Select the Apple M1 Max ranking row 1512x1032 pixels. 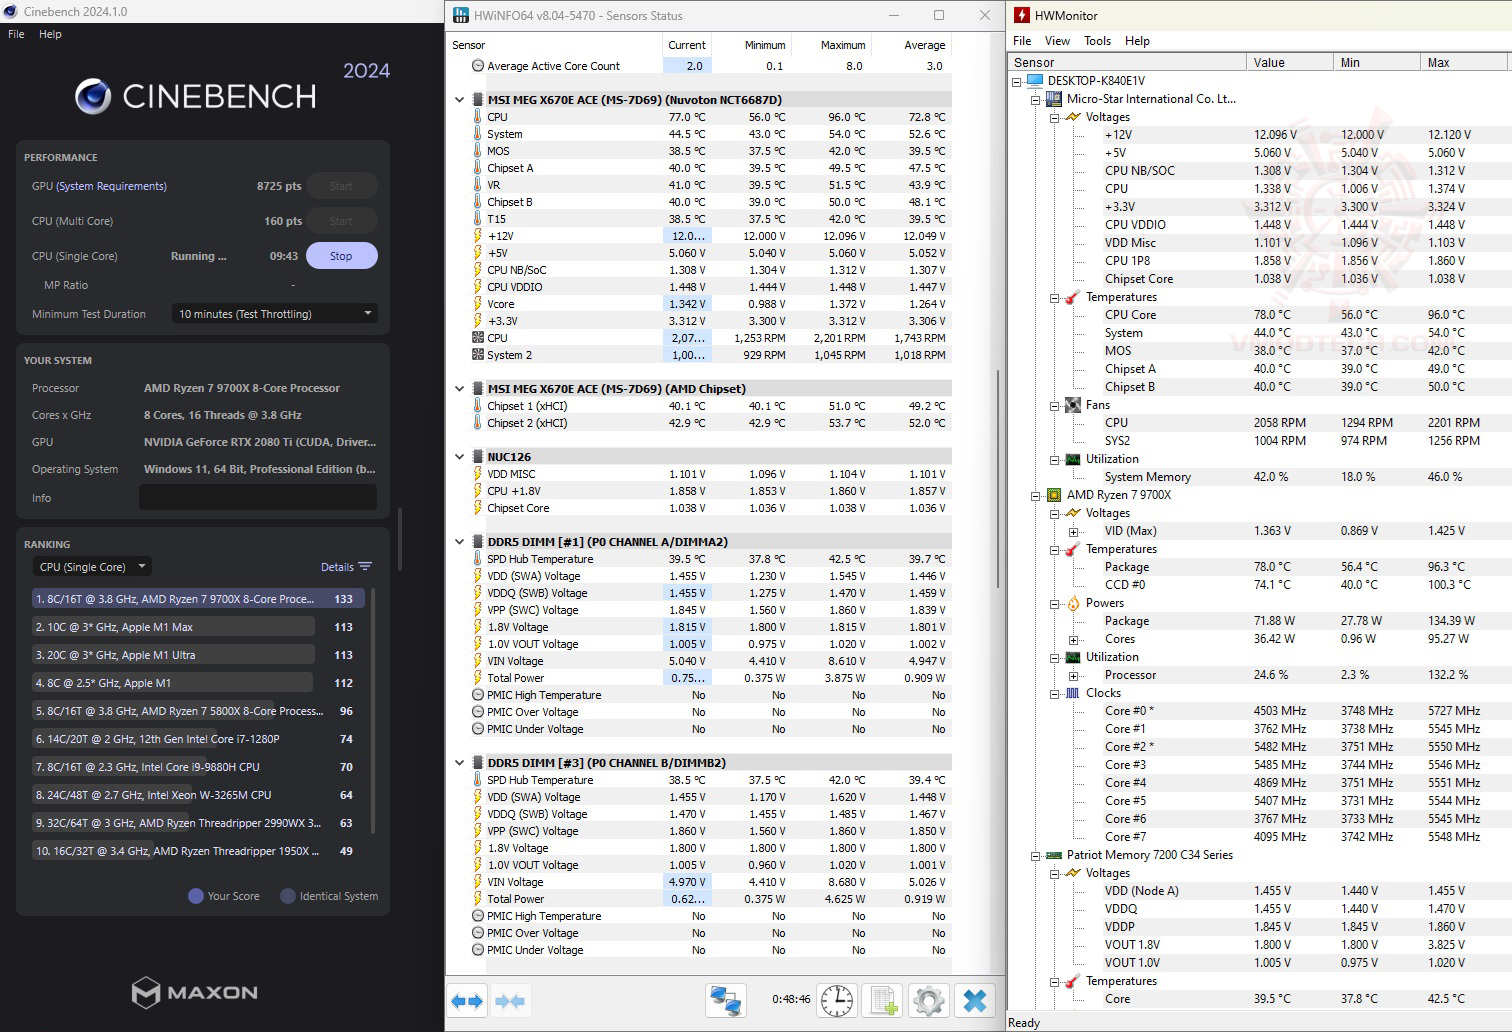coord(197,627)
